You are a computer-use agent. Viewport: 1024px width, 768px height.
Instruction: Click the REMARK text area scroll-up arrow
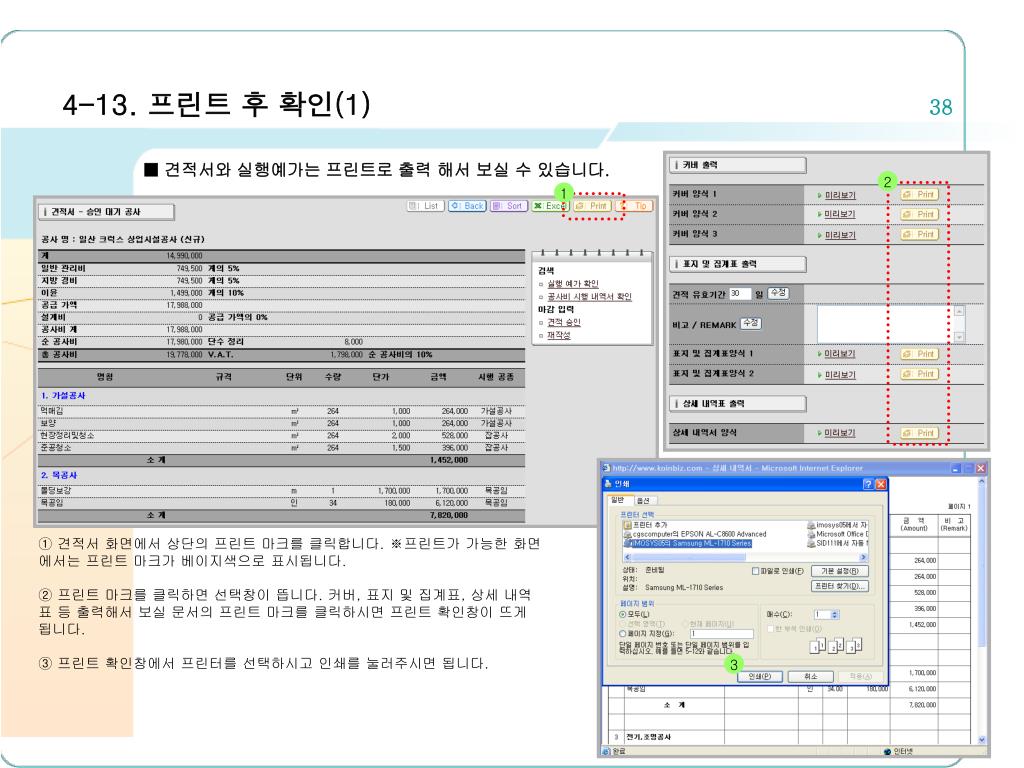pyautogui.click(x=959, y=311)
